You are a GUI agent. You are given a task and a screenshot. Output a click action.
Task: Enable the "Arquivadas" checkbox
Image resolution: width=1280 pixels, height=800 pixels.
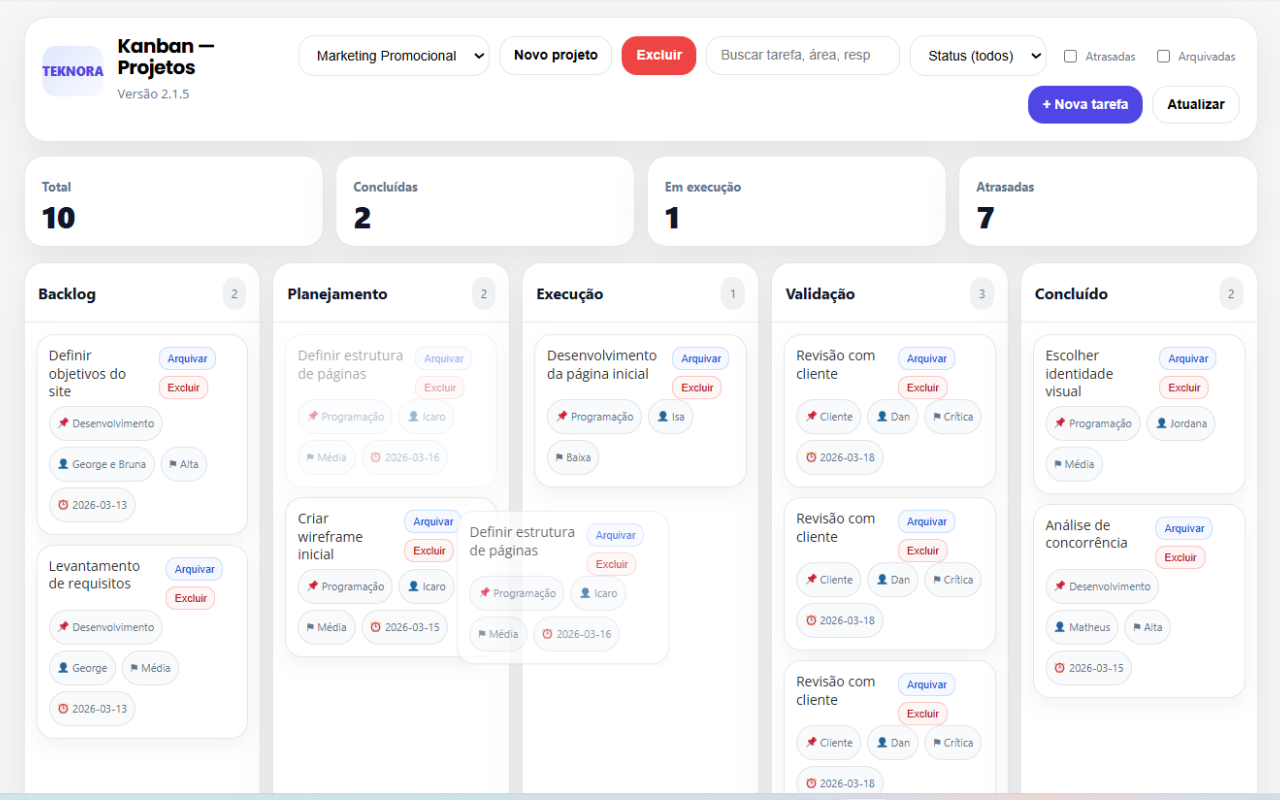pos(1163,56)
